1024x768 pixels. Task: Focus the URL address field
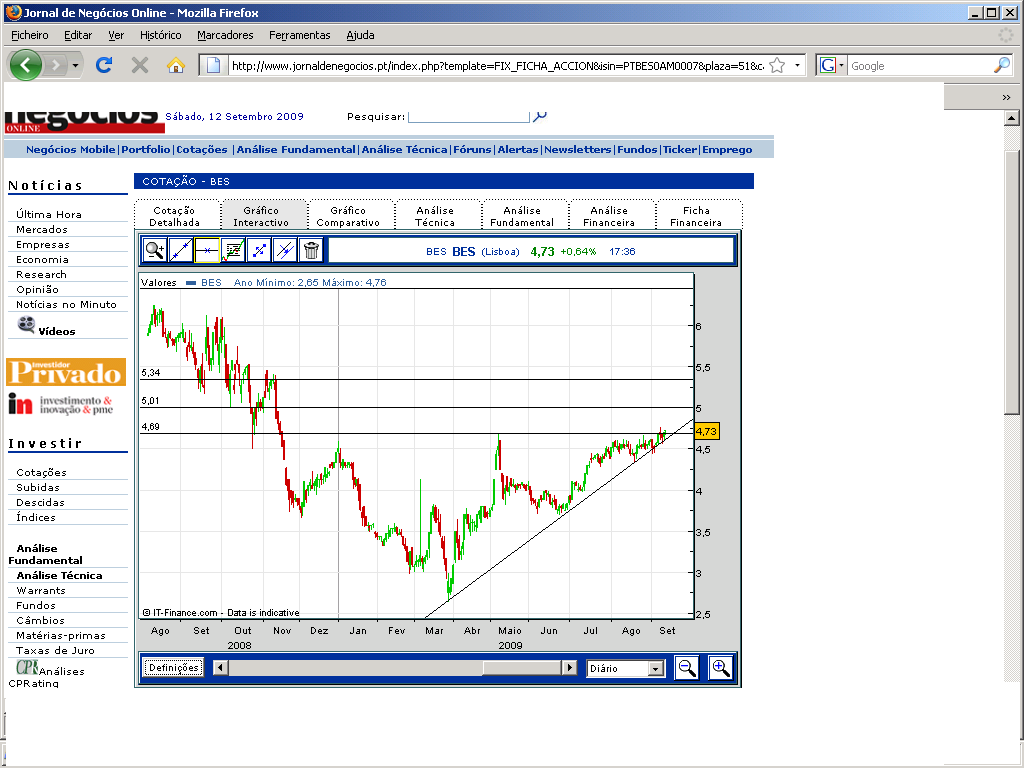tap(497, 65)
